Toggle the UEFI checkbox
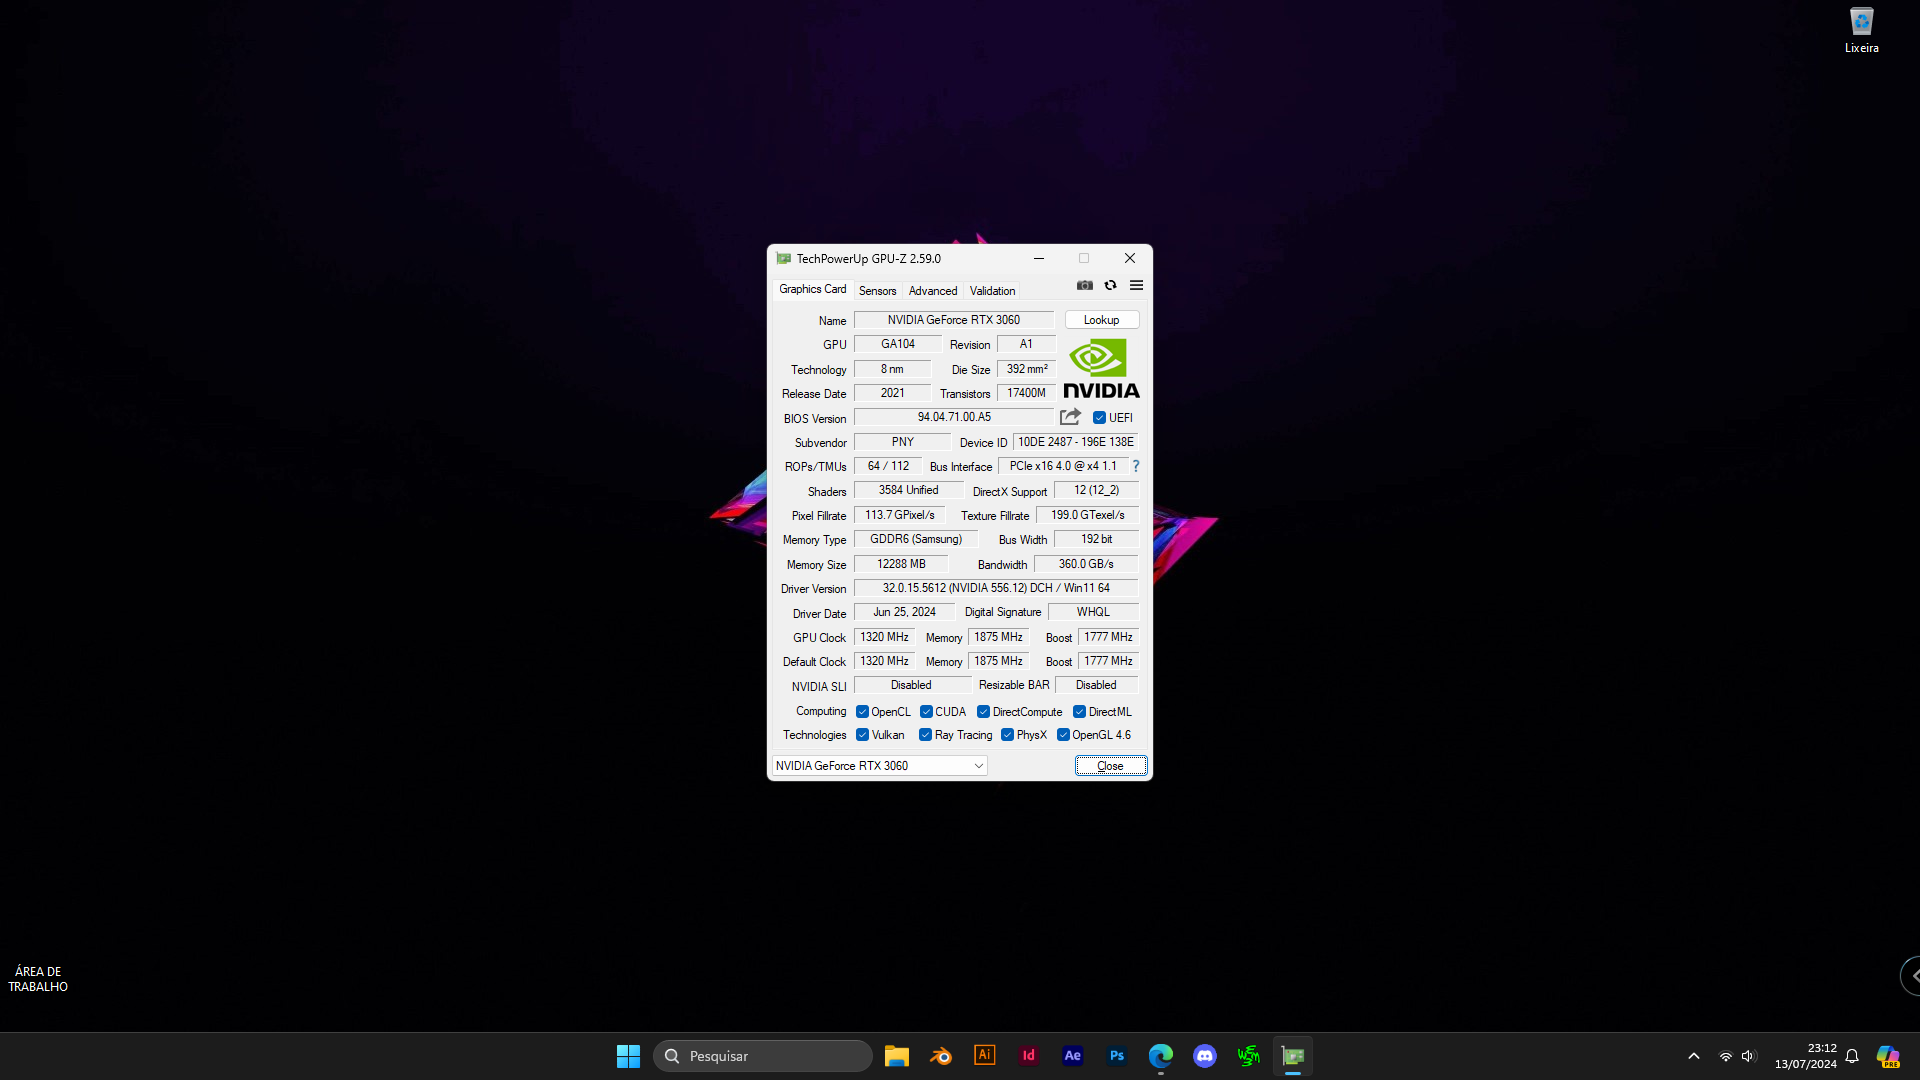 click(1099, 418)
